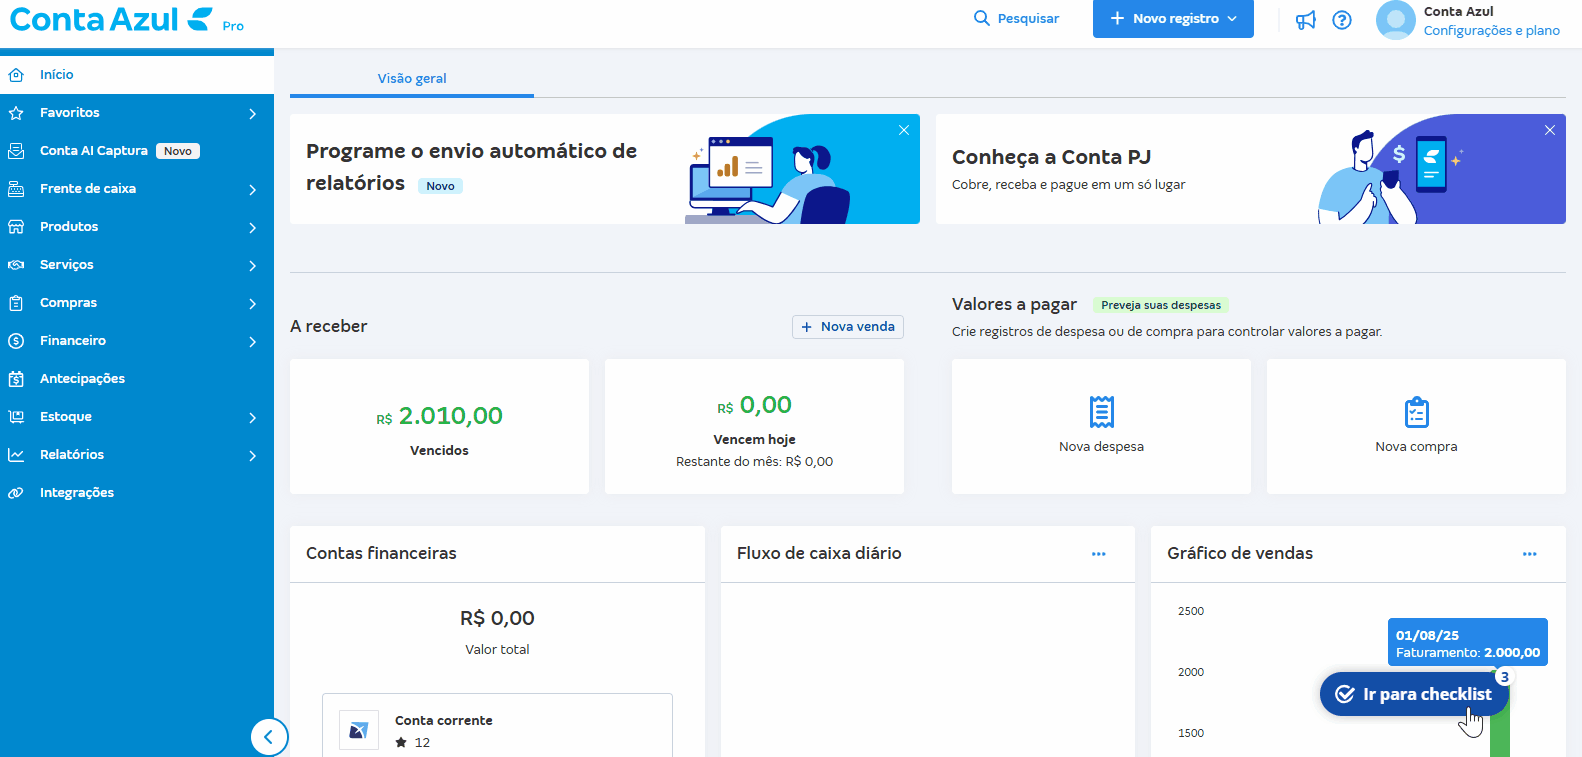Screen dimensions: 1582x757
Task: Click the Pesquisar search text
Action: [1028, 19]
